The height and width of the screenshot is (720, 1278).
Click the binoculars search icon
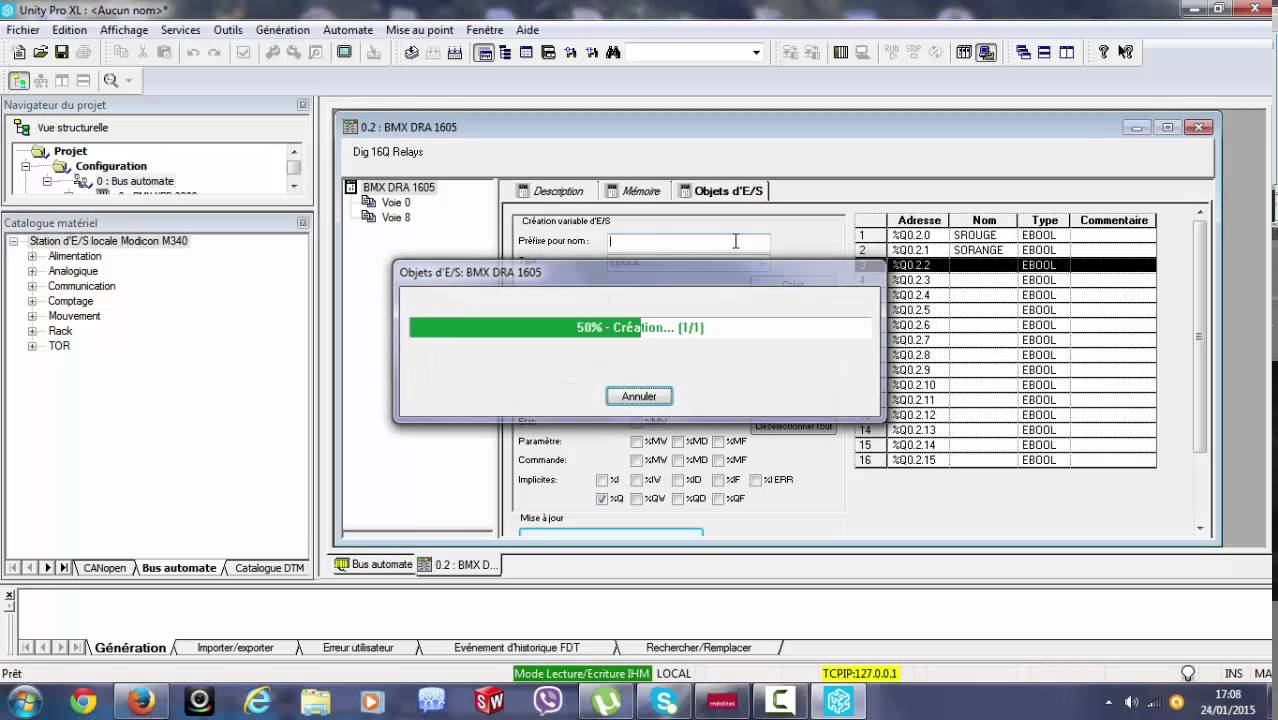(613, 52)
